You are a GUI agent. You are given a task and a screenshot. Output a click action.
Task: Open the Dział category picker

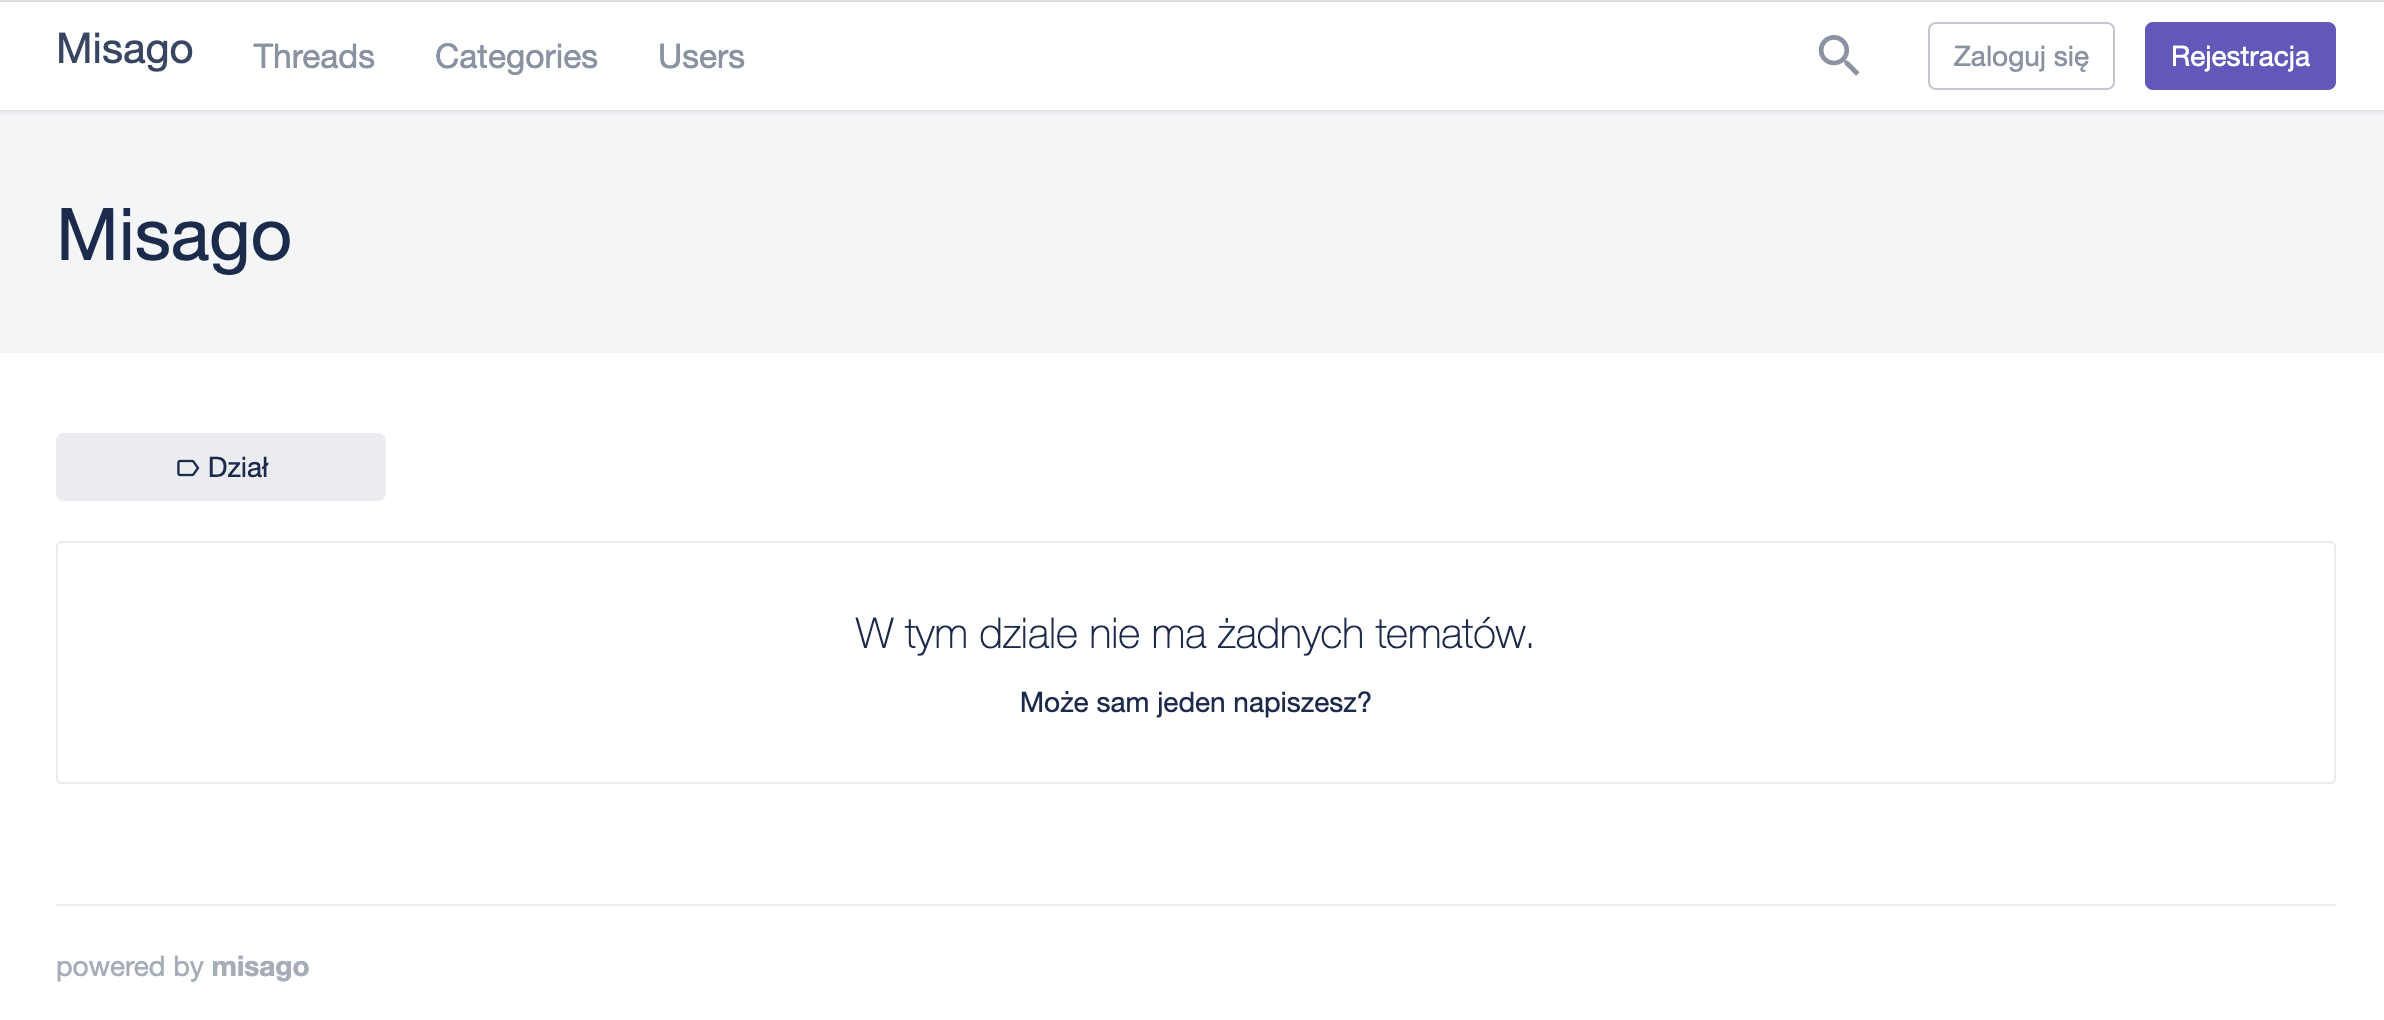221,467
